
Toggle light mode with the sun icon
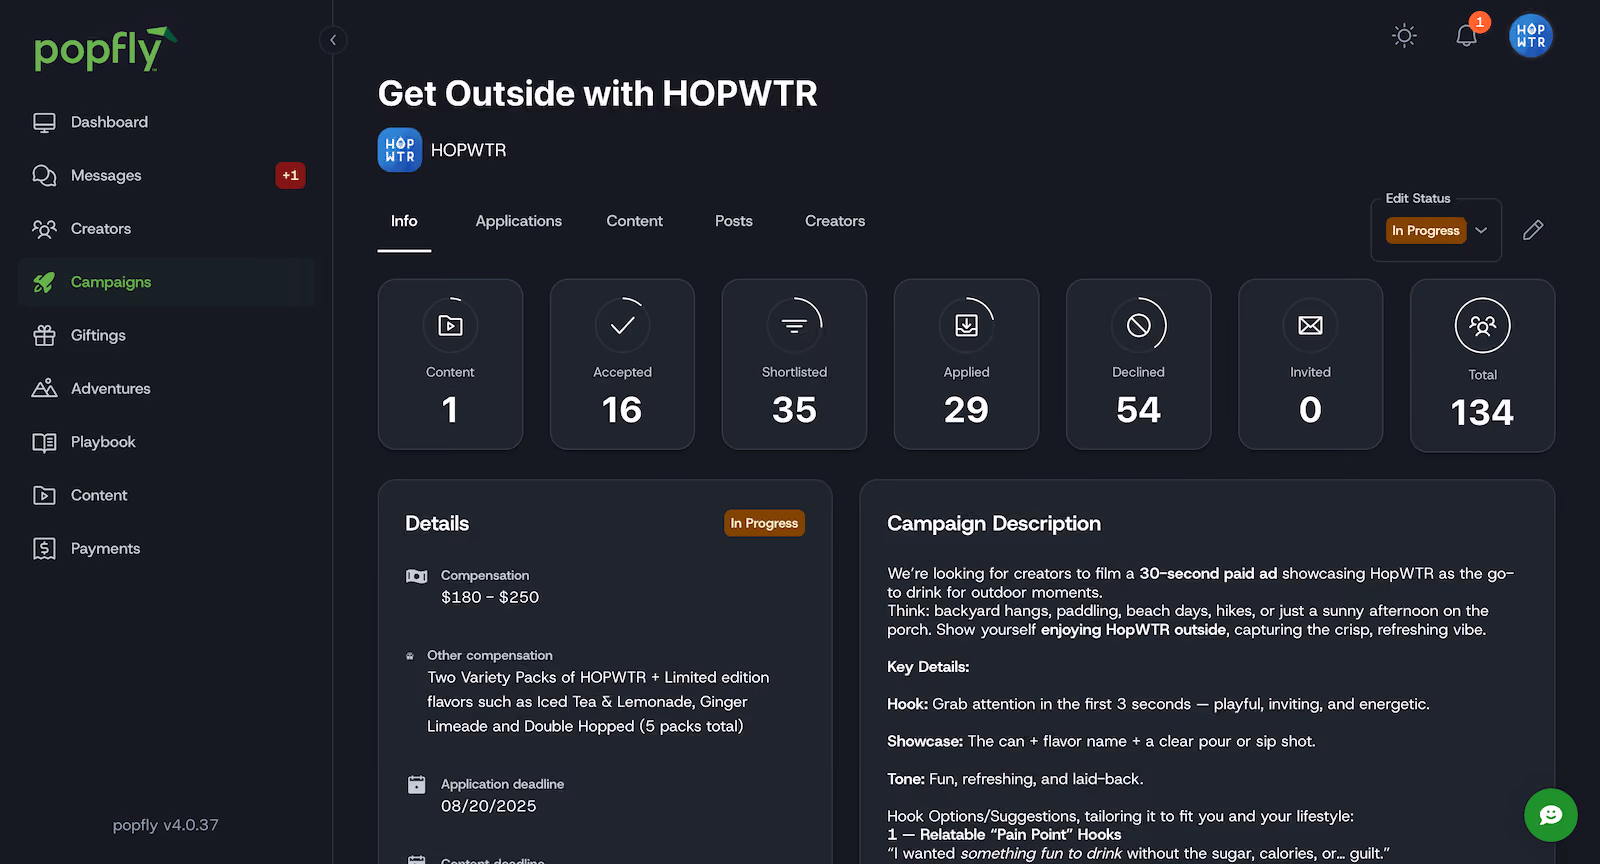(1404, 36)
